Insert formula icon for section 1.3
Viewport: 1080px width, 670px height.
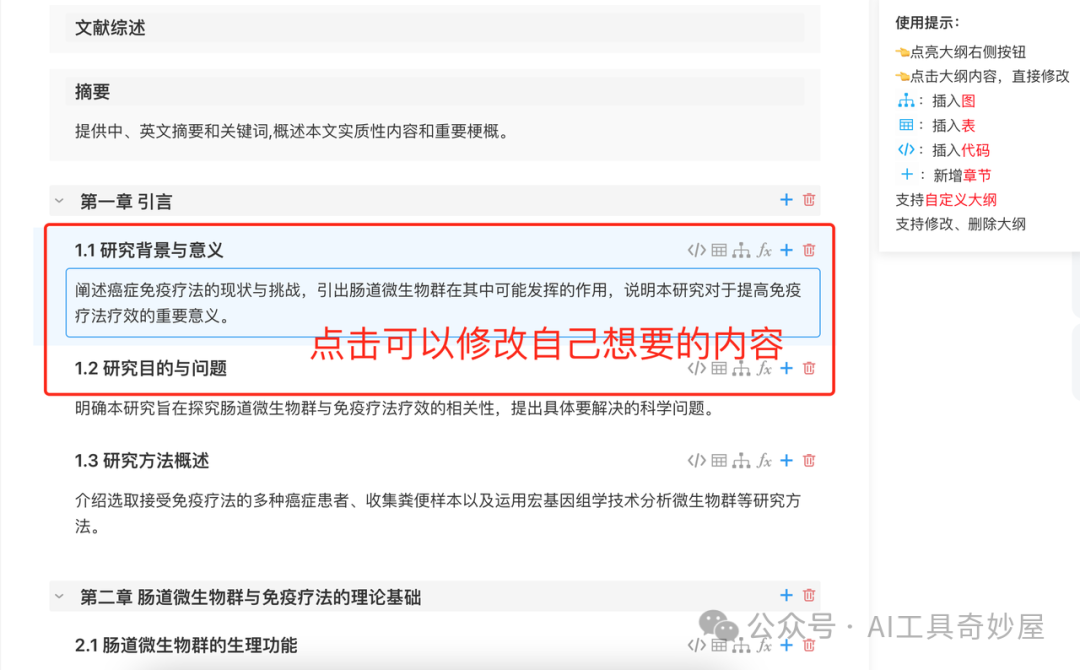click(764, 461)
